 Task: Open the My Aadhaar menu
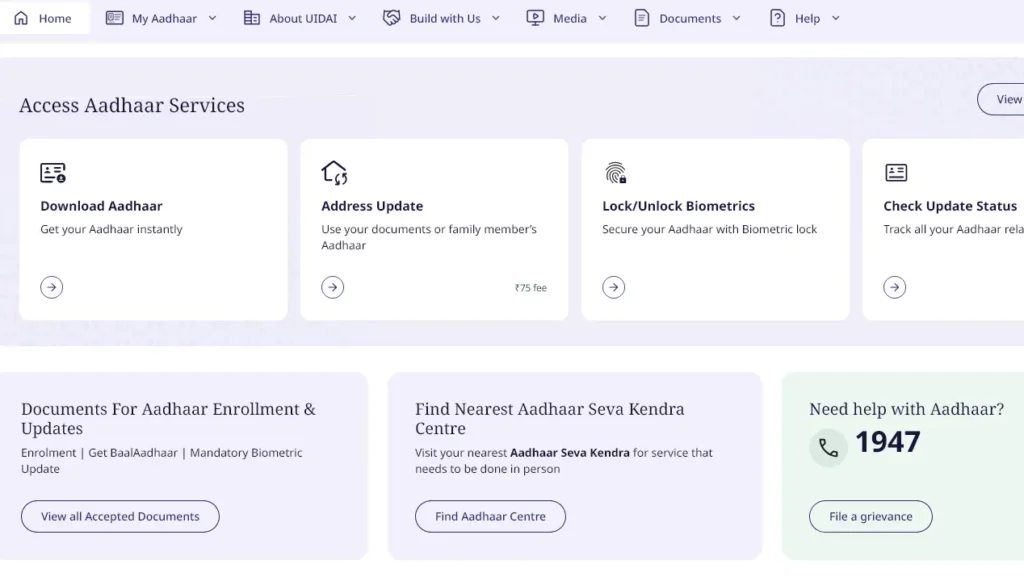tap(161, 18)
